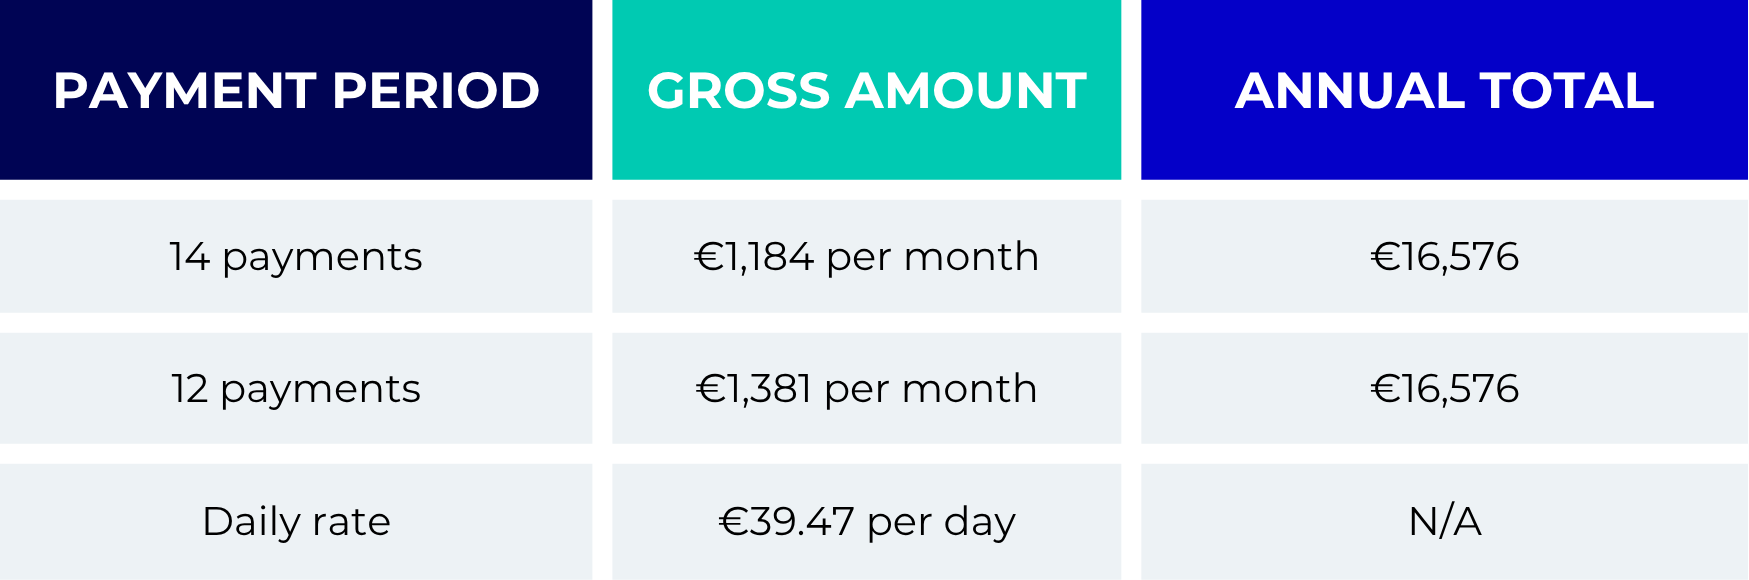Click 'per month' beside €1,381
The height and width of the screenshot is (580, 1749).
[931, 390]
